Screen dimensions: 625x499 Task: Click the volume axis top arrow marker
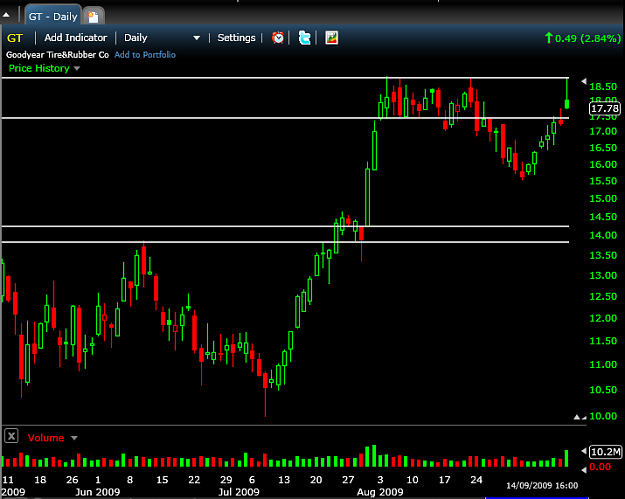[x=584, y=451]
